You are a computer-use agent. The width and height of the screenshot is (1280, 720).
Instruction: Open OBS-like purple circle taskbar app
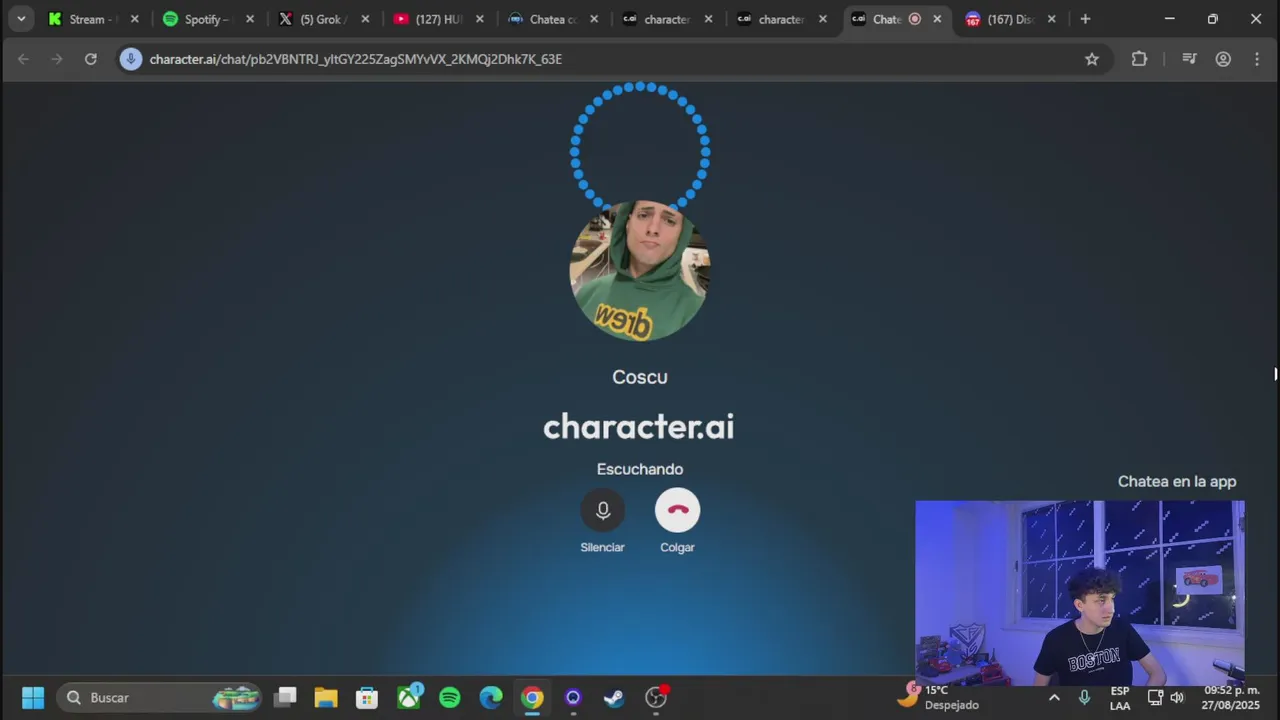click(573, 697)
